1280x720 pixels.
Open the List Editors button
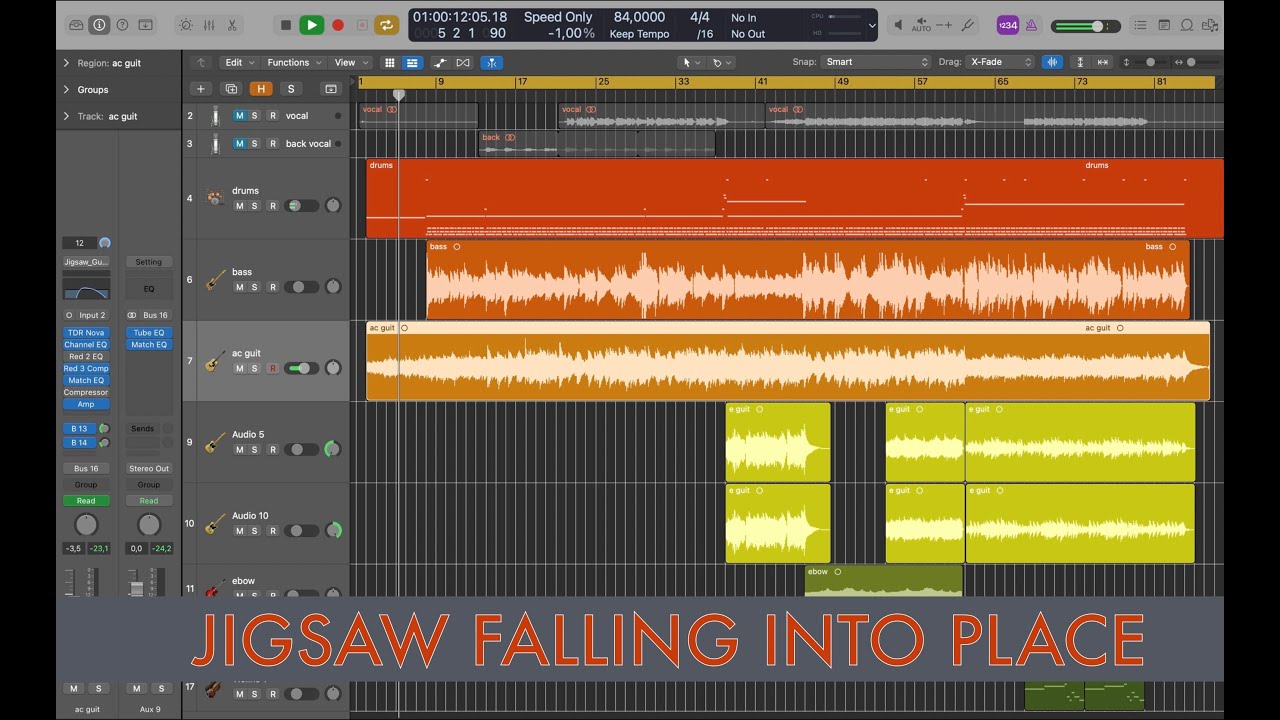tap(1141, 25)
